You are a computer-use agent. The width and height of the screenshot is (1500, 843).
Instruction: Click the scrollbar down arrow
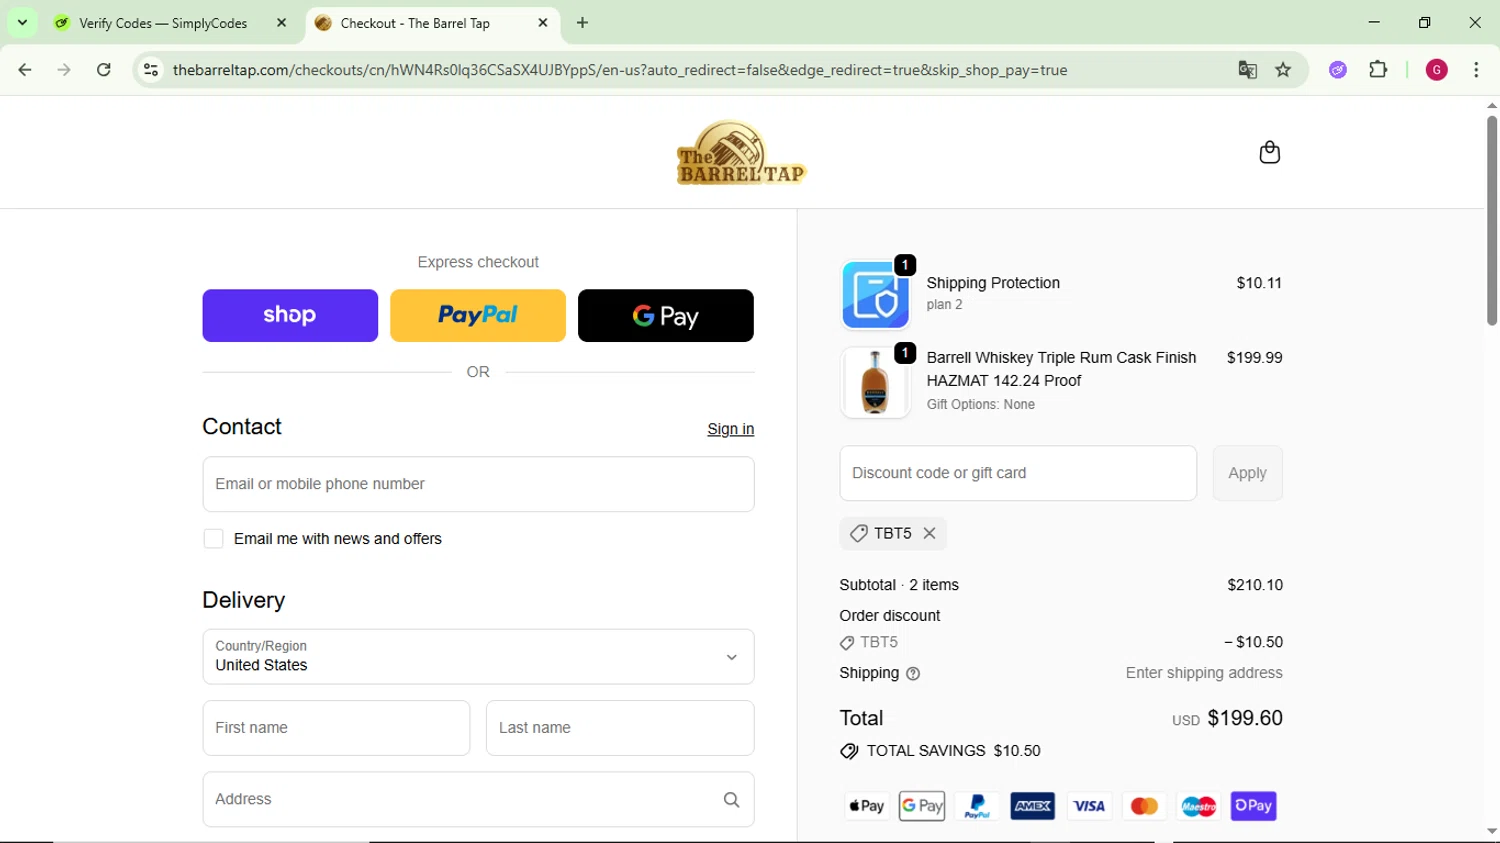click(x=1491, y=831)
